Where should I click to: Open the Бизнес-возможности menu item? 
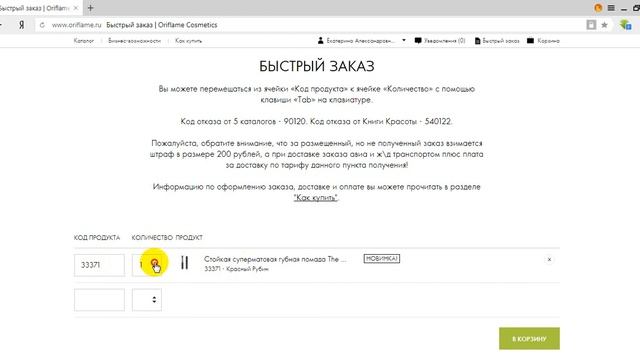[x=134, y=41]
